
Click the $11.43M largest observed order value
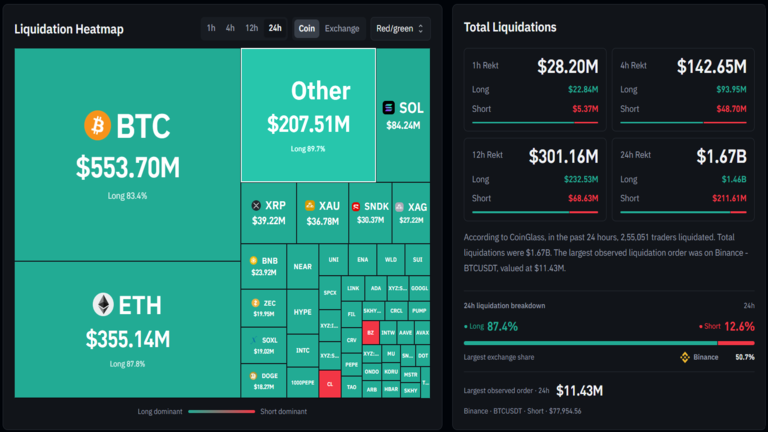(x=579, y=390)
